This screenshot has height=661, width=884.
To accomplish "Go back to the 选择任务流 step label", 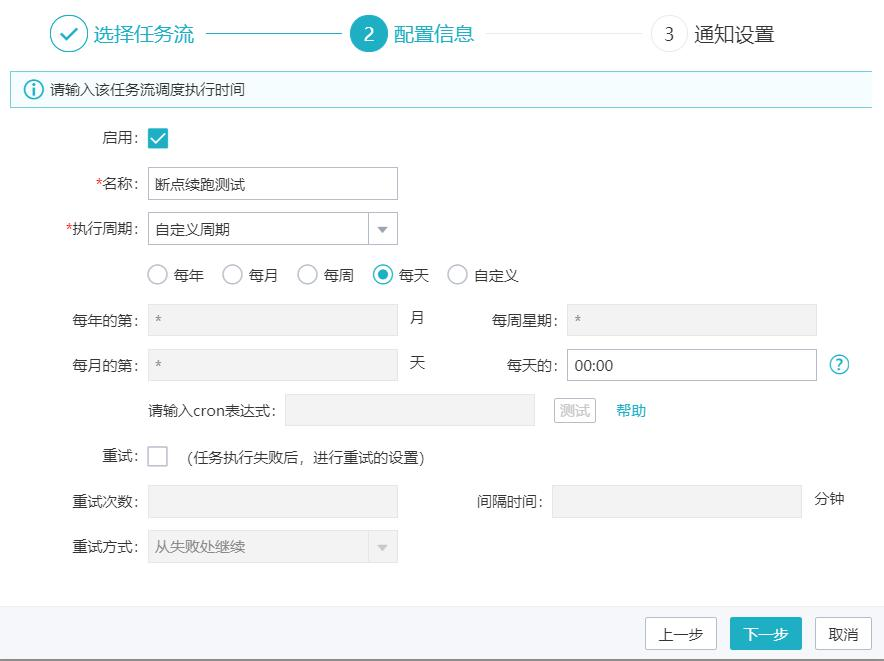I will coord(144,35).
